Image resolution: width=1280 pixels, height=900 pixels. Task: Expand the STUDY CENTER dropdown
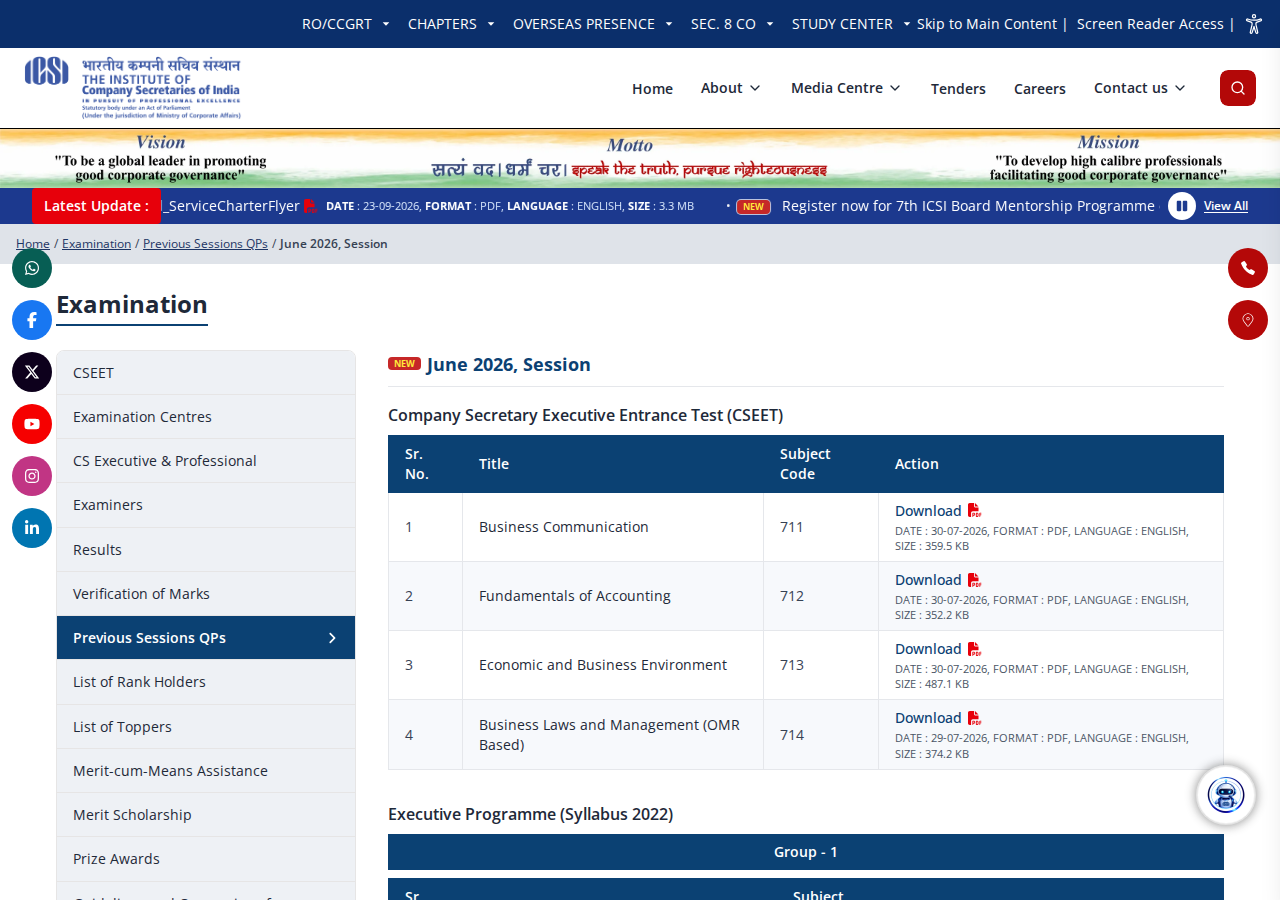pyautogui.click(x=851, y=24)
